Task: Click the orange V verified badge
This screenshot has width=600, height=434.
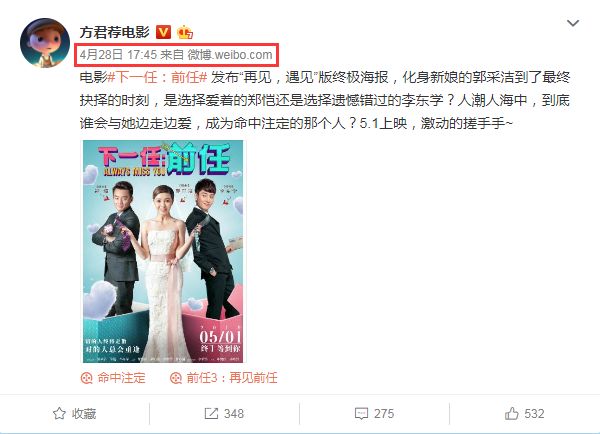Action: click(163, 32)
